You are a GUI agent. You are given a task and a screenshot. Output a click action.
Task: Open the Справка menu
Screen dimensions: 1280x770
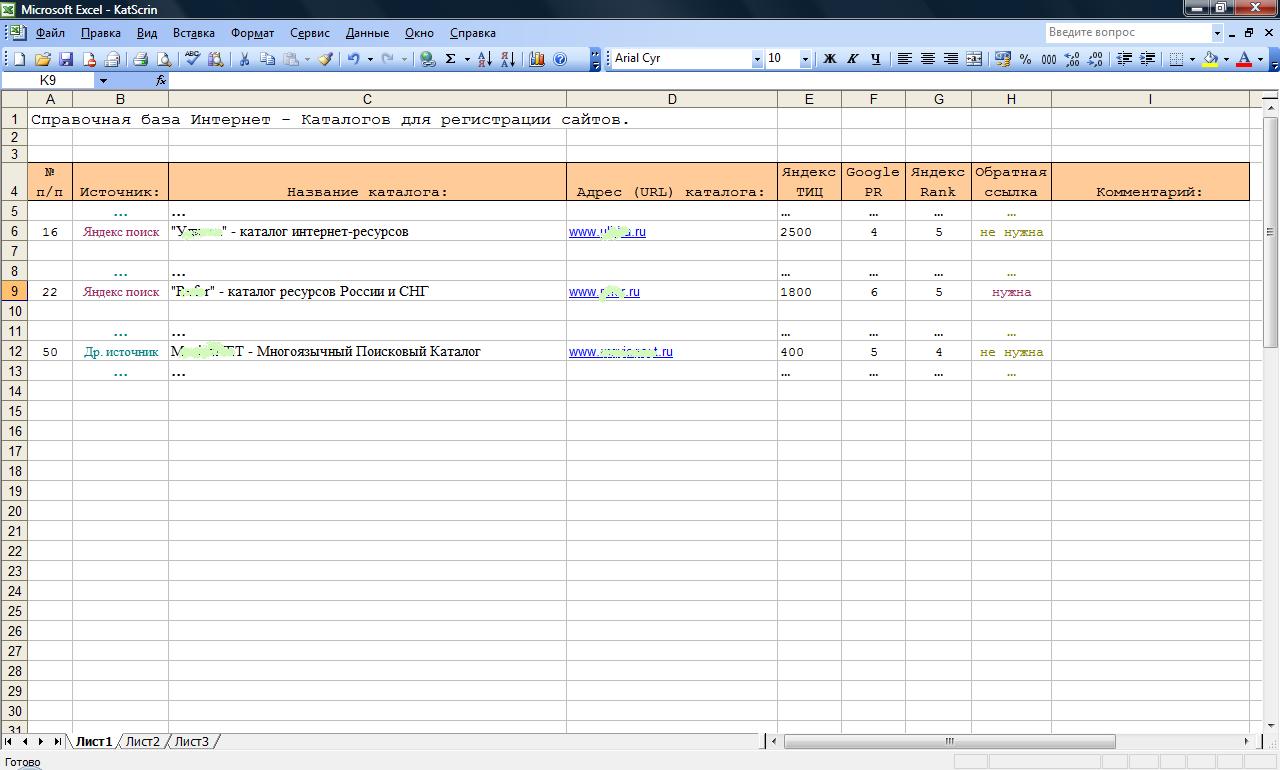472,33
